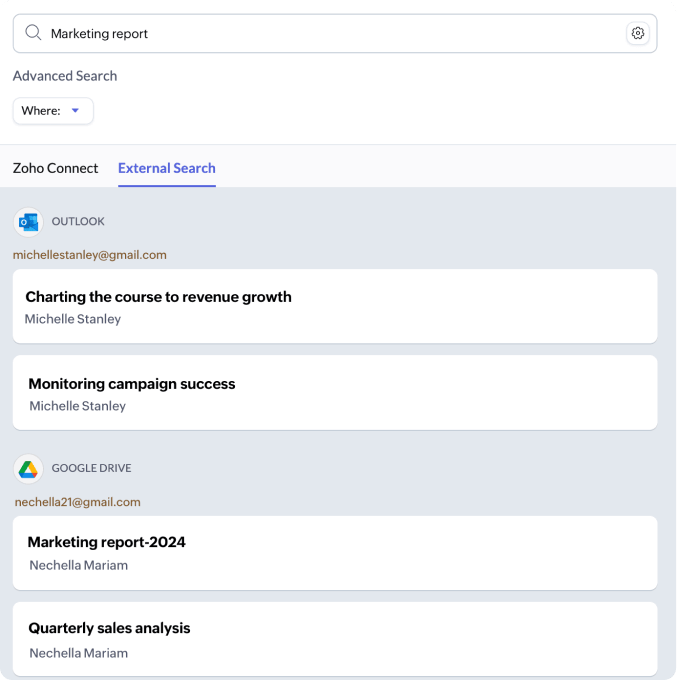
Task: Click the nechella21@gmail.com account address
Action: pyautogui.click(x=77, y=502)
